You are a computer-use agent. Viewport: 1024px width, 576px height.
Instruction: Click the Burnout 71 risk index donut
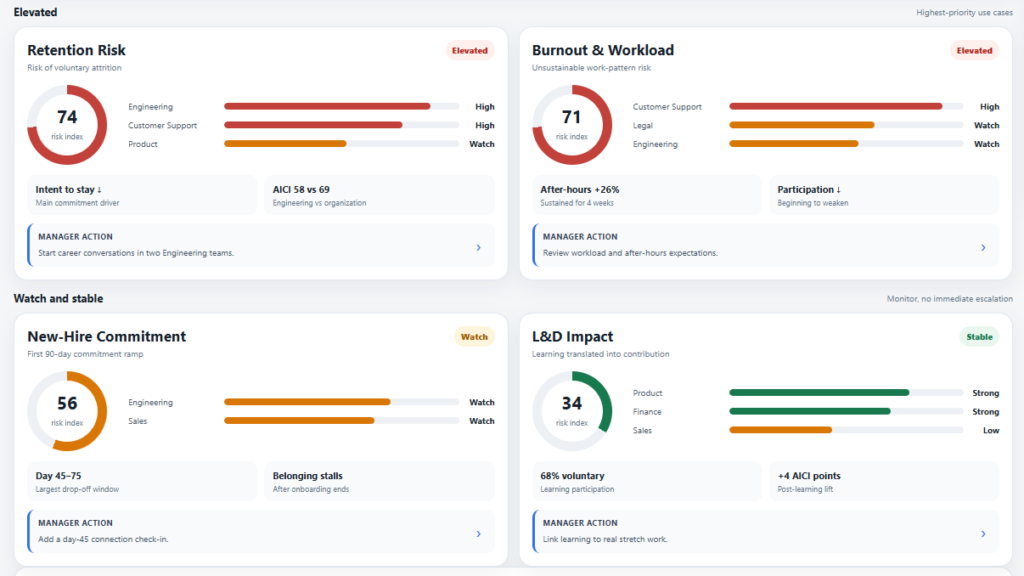tap(572, 125)
